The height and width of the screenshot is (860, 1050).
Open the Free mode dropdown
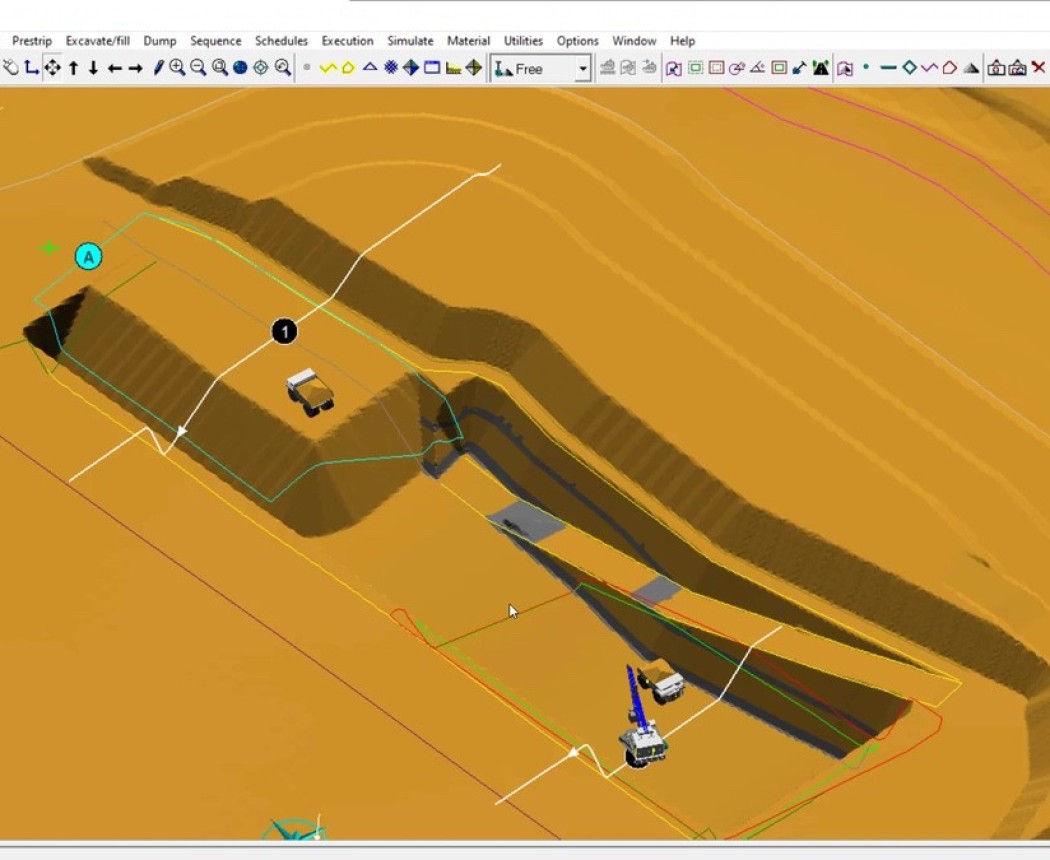click(583, 69)
